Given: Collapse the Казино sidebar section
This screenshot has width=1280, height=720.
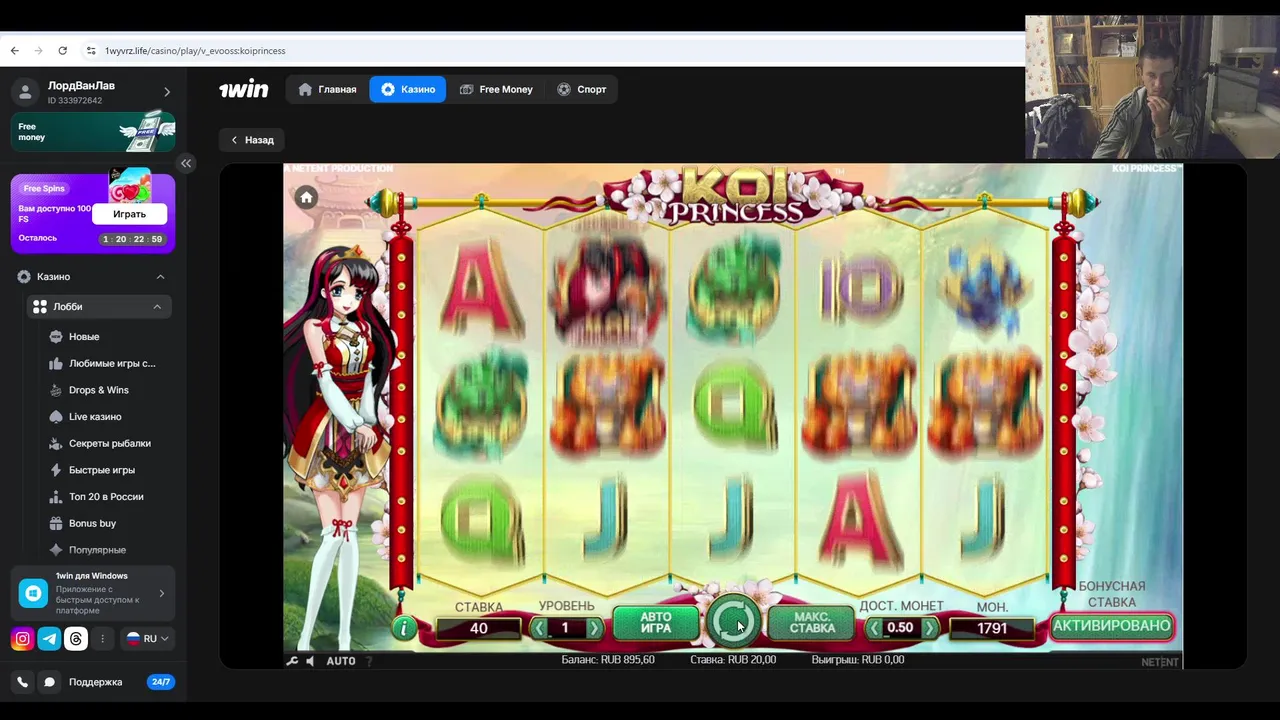Looking at the screenshot, I should [x=160, y=277].
